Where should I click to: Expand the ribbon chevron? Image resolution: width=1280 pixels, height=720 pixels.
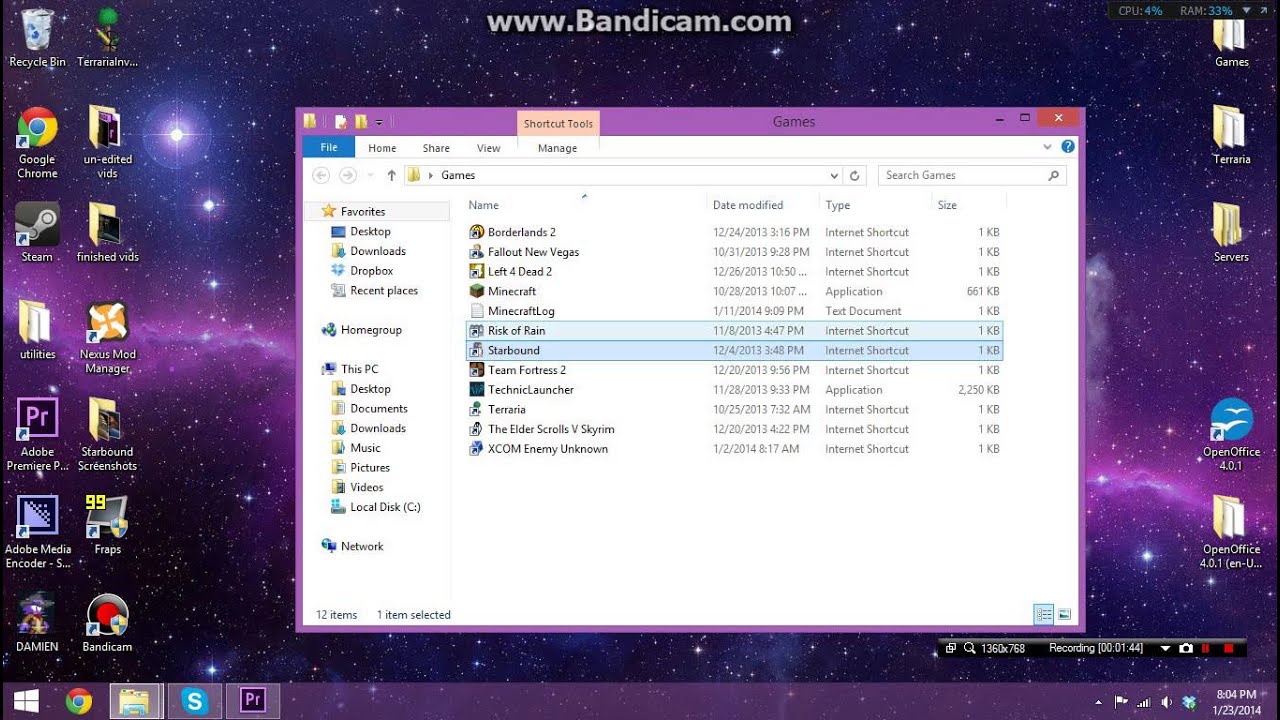[1047, 147]
